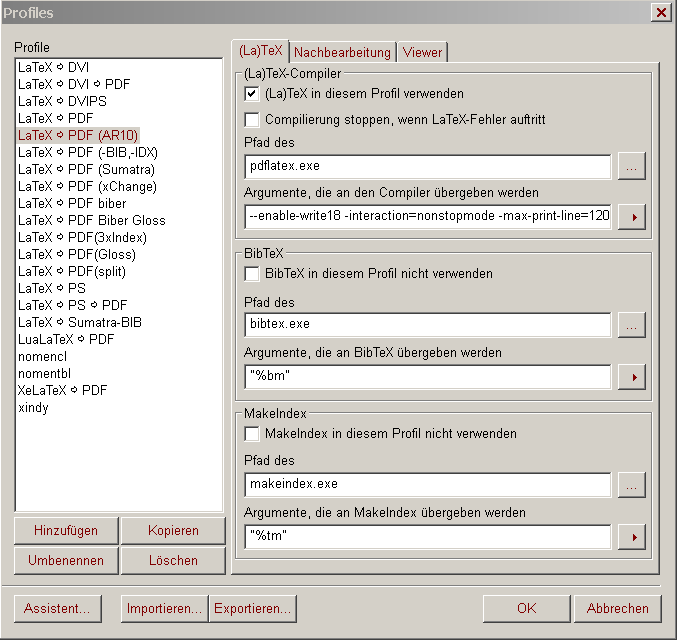Open MakeIndex arguments placeholder arrow menu

tap(632, 537)
